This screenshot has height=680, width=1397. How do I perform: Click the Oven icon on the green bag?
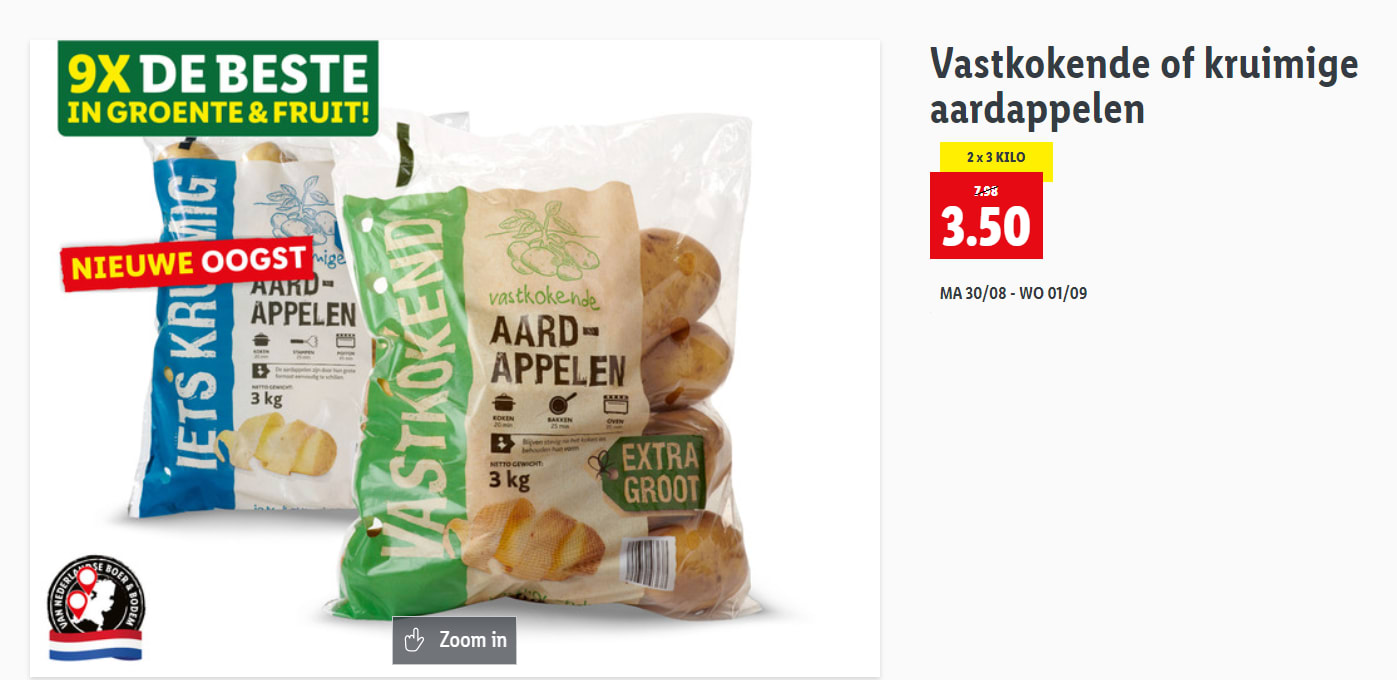pyautogui.click(x=613, y=405)
